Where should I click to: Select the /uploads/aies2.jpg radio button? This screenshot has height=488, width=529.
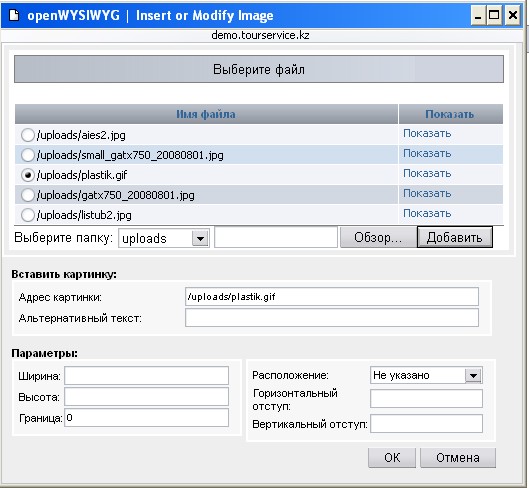(x=27, y=135)
